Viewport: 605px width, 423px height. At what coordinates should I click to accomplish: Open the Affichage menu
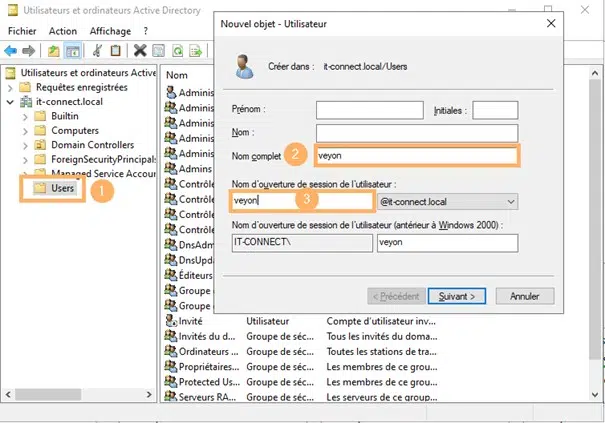pyautogui.click(x=110, y=31)
